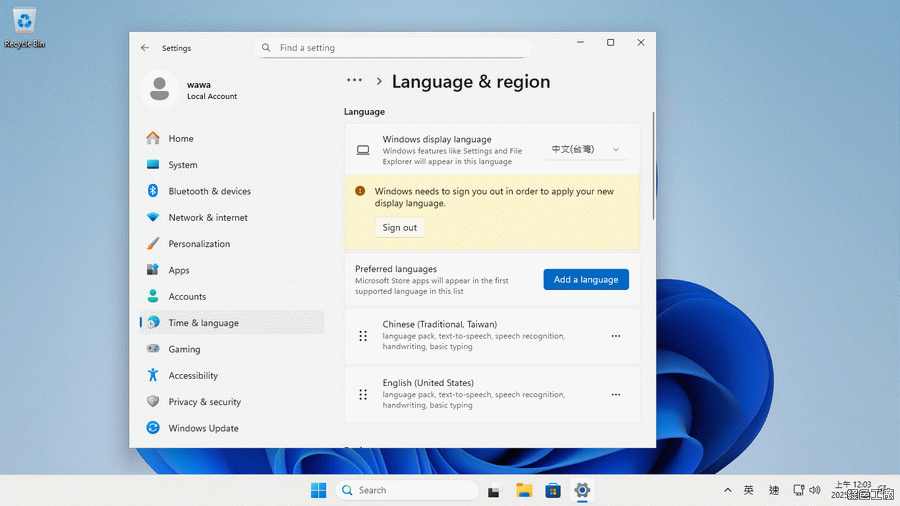Open more options for Chinese (Traditional, Taiwan)
900x506 pixels.
point(616,337)
